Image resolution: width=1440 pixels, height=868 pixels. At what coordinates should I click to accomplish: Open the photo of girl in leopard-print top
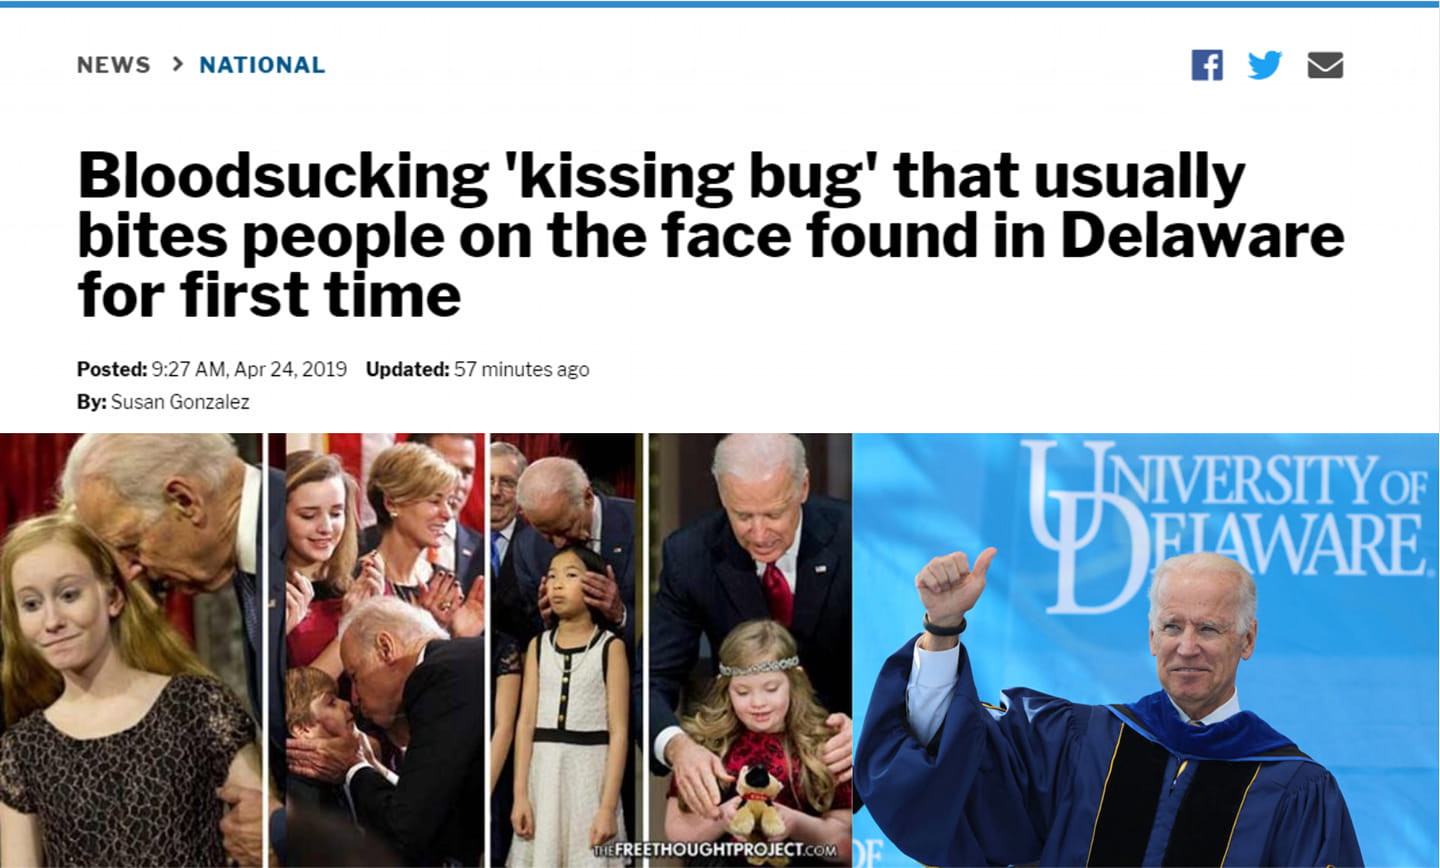click(131, 650)
